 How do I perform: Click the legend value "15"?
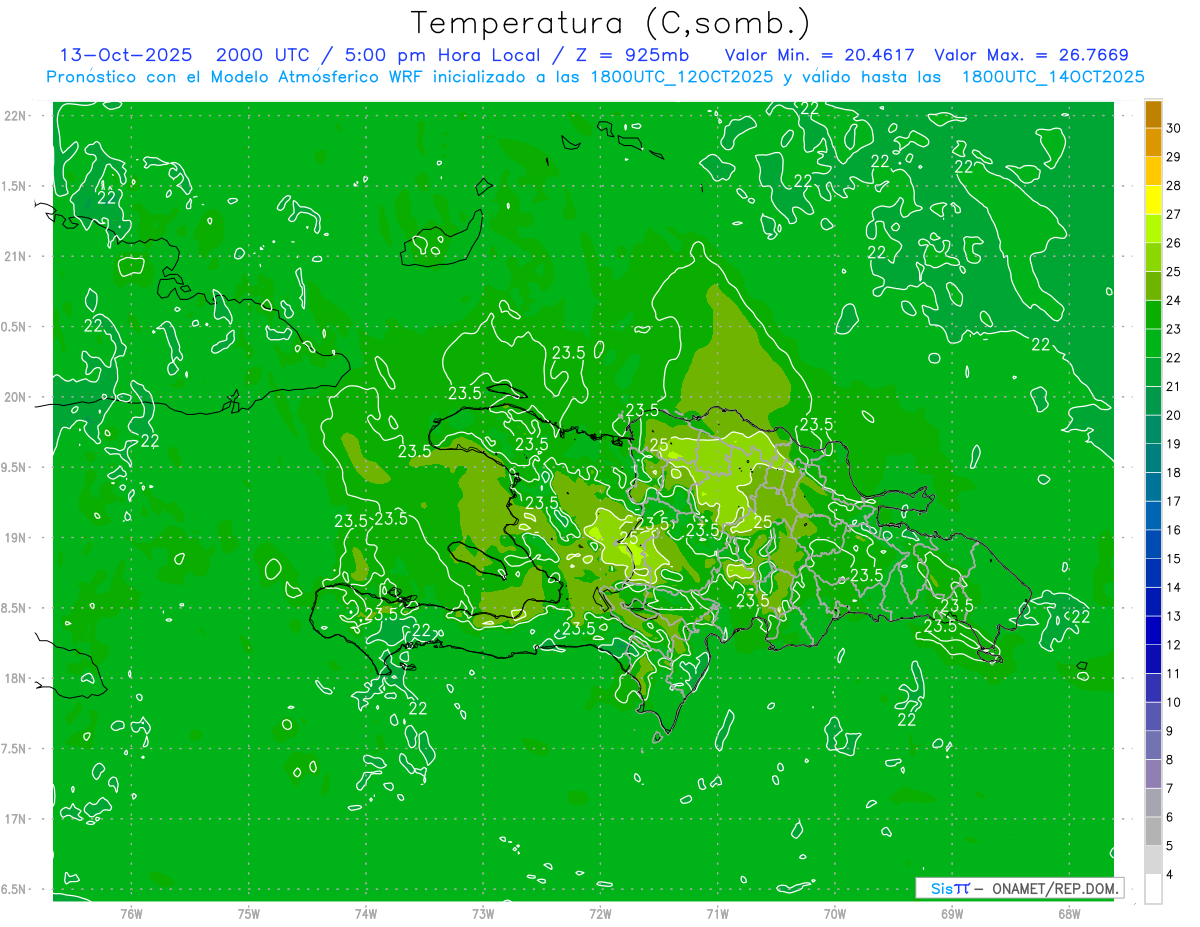(x=1173, y=558)
